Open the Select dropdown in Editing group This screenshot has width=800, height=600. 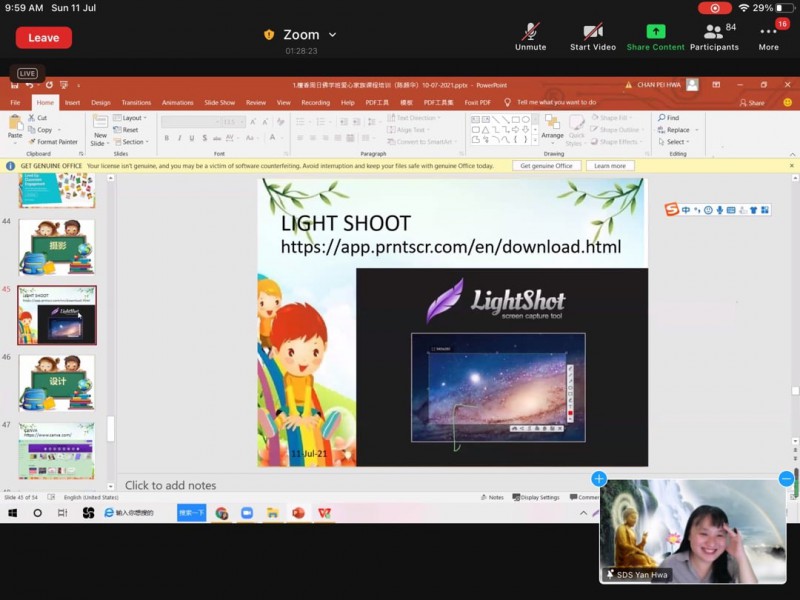coord(676,142)
